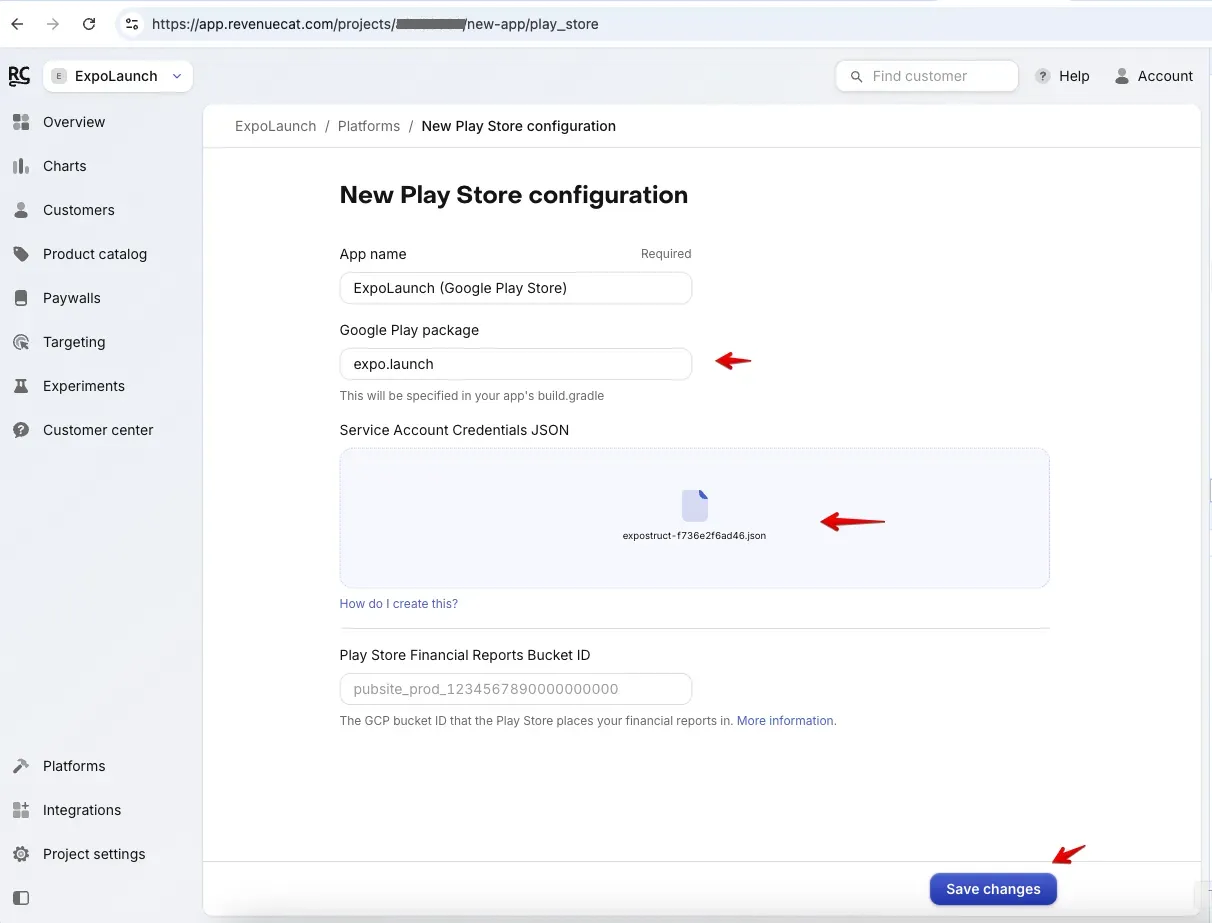Click the file name expostruct-f736e2f6ad46.json
This screenshot has width=1212, height=923.
click(694, 536)
